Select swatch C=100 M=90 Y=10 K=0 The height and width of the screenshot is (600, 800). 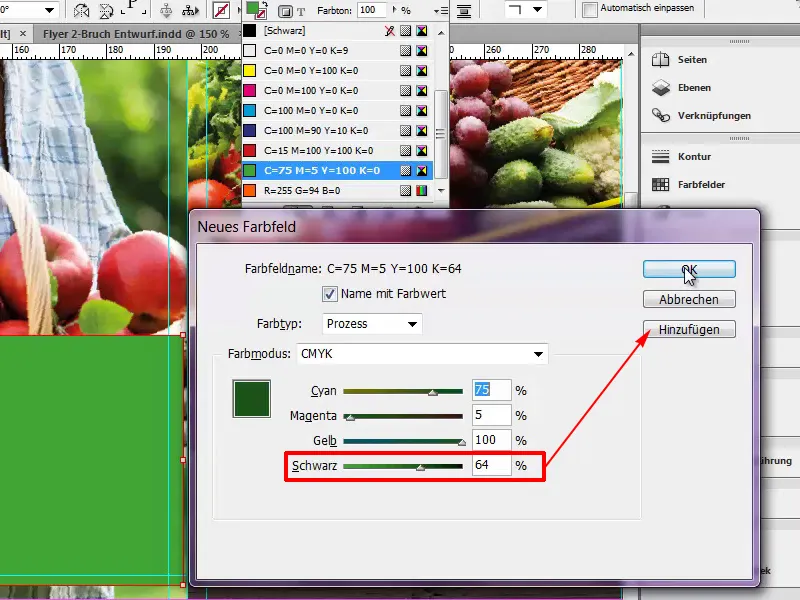337,131
